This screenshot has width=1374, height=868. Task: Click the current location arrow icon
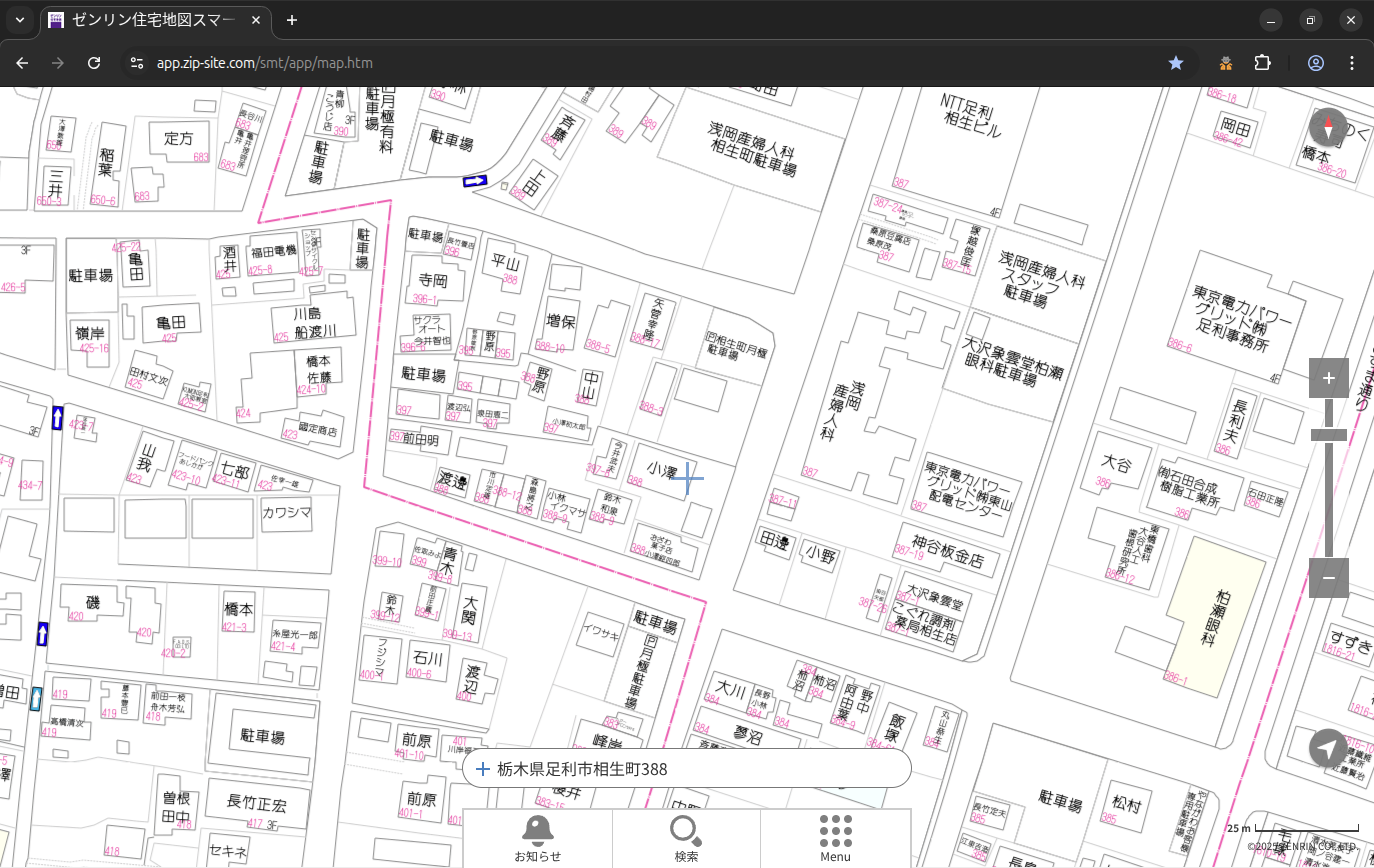pyautogui.click(x=1328, y=748)
